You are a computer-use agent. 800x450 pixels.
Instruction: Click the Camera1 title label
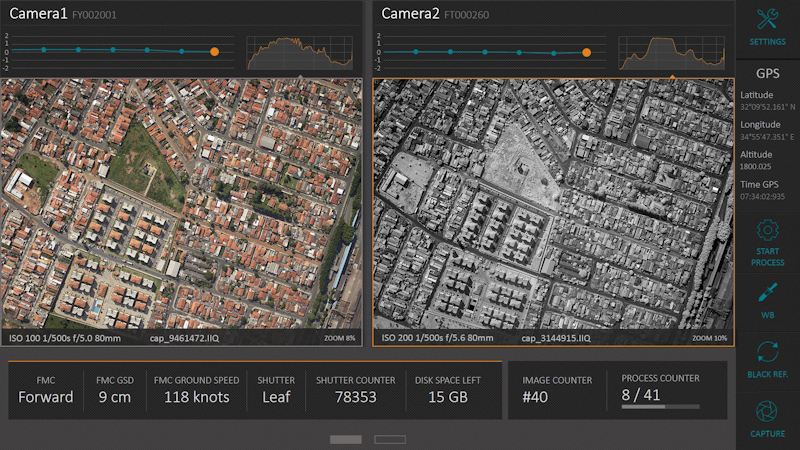(x=38, y=14)
